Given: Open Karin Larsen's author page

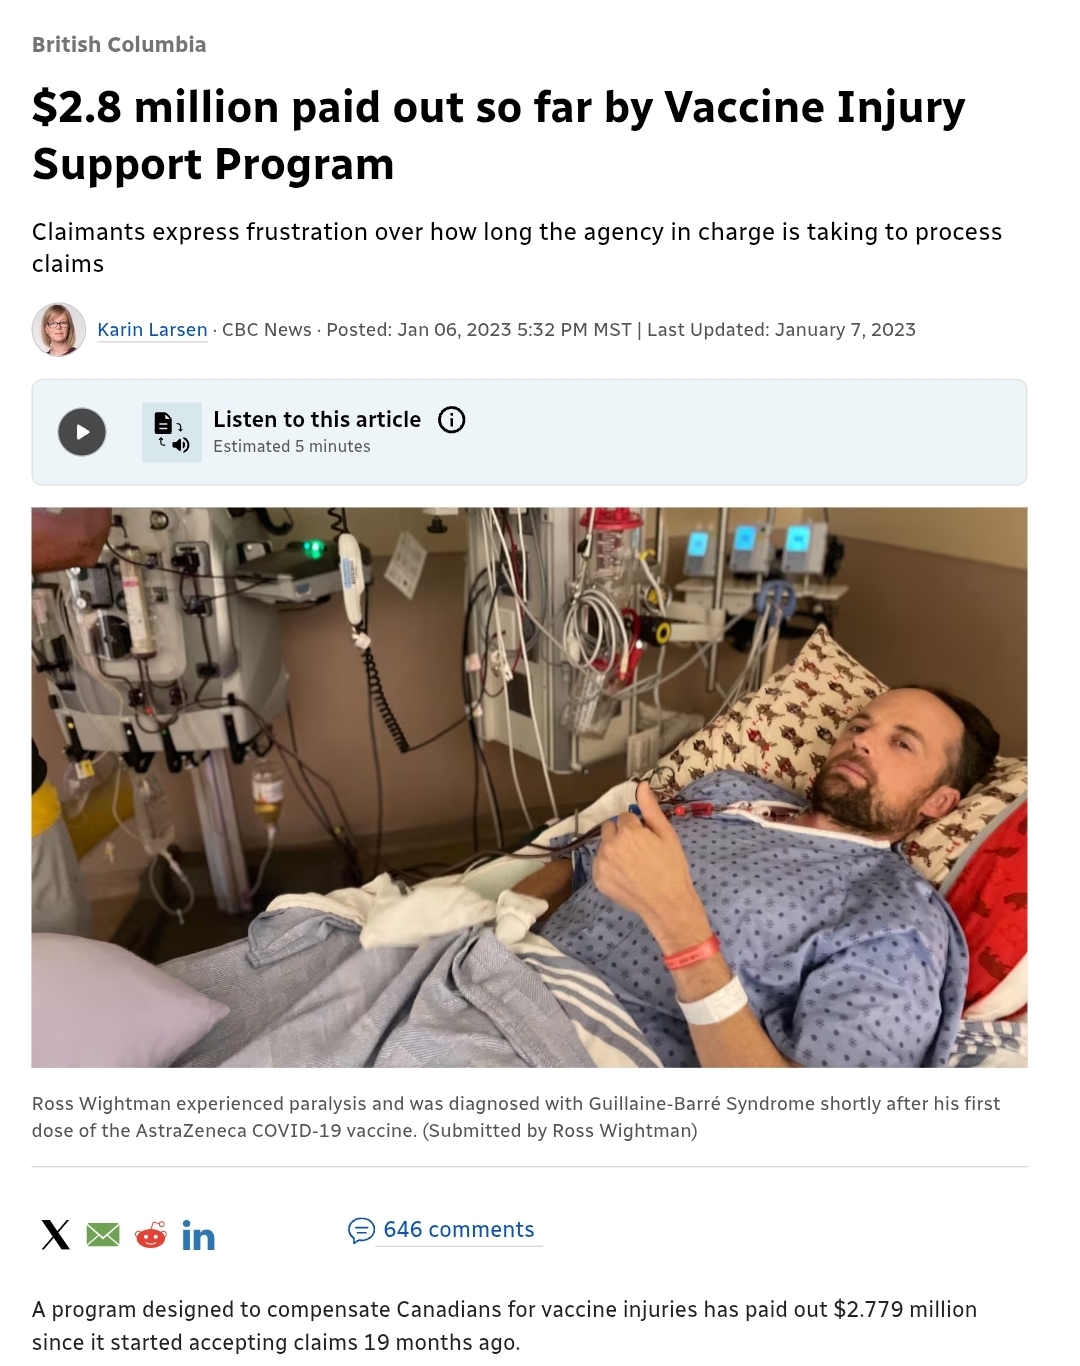Looking at the screenshot, I should [x=152, y=330].
